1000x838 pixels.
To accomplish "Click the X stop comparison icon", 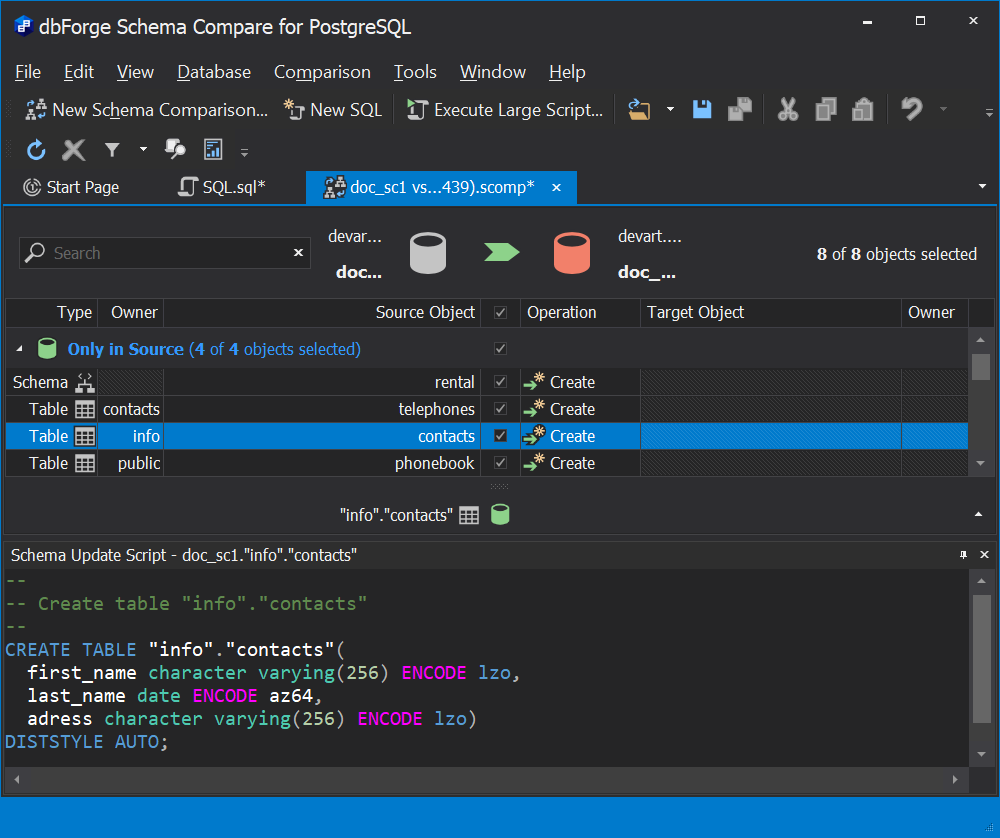I will [74, 150].
